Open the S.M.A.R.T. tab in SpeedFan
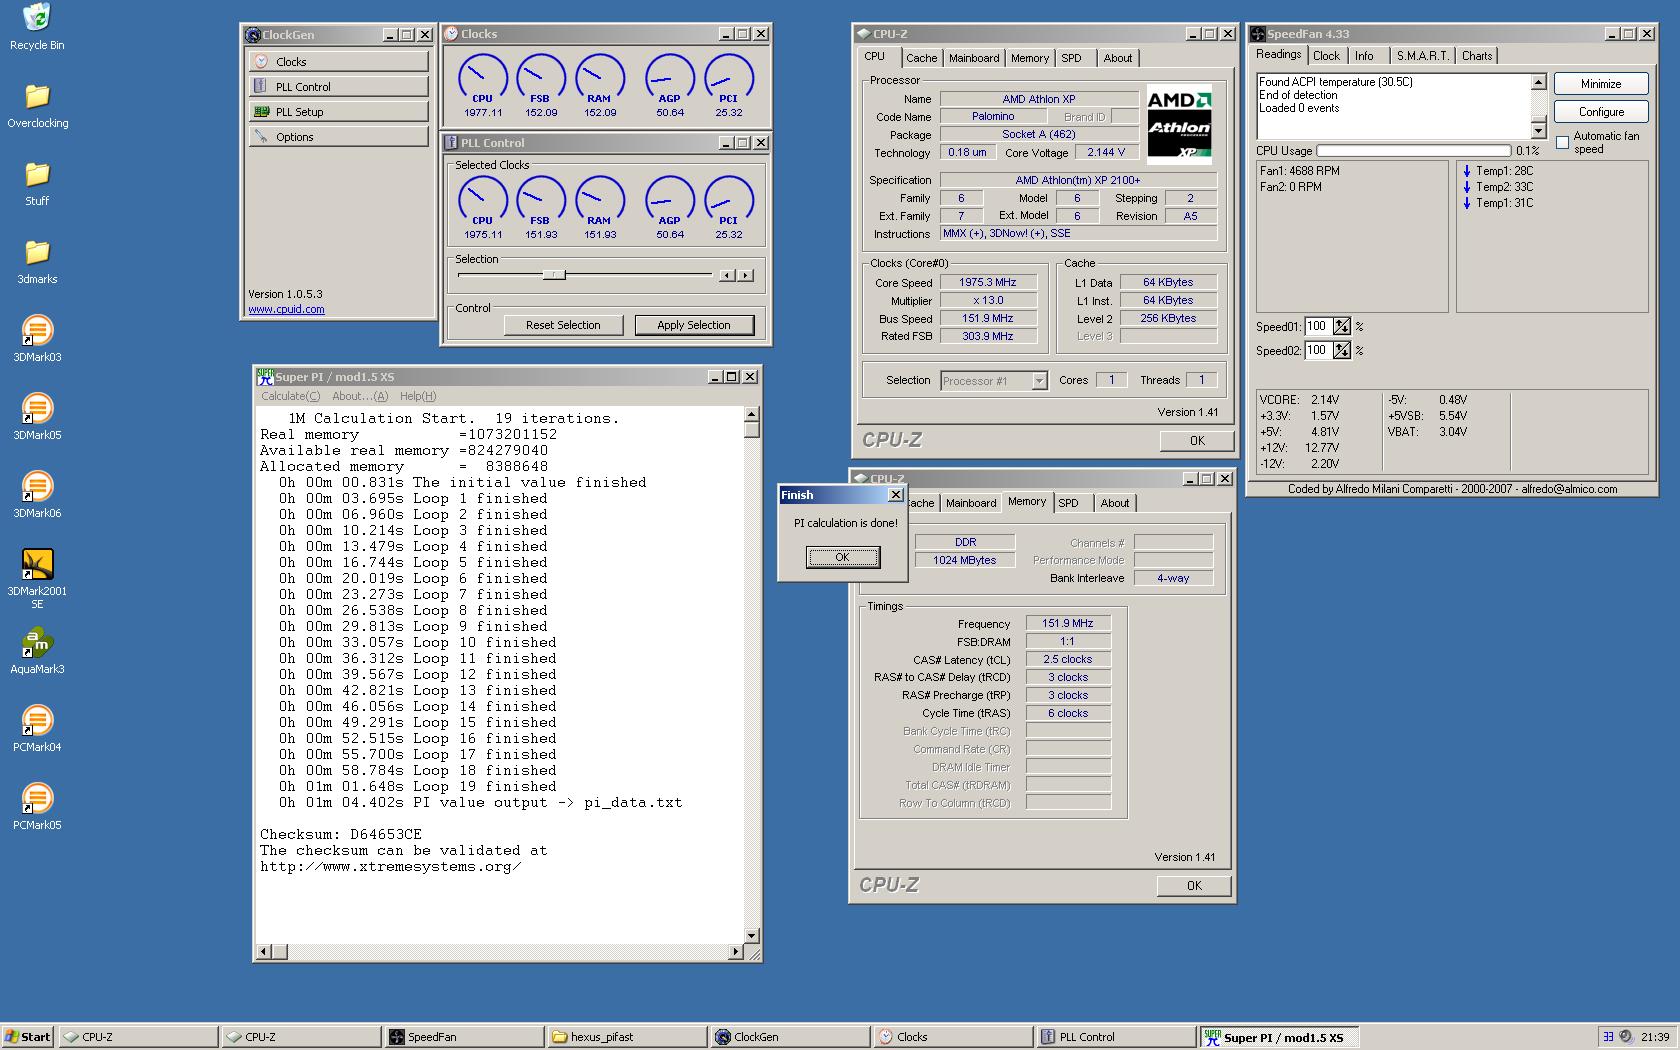Image resolution: width=1680 pixels, height=1050 pixels. (x=1422, y=56)
